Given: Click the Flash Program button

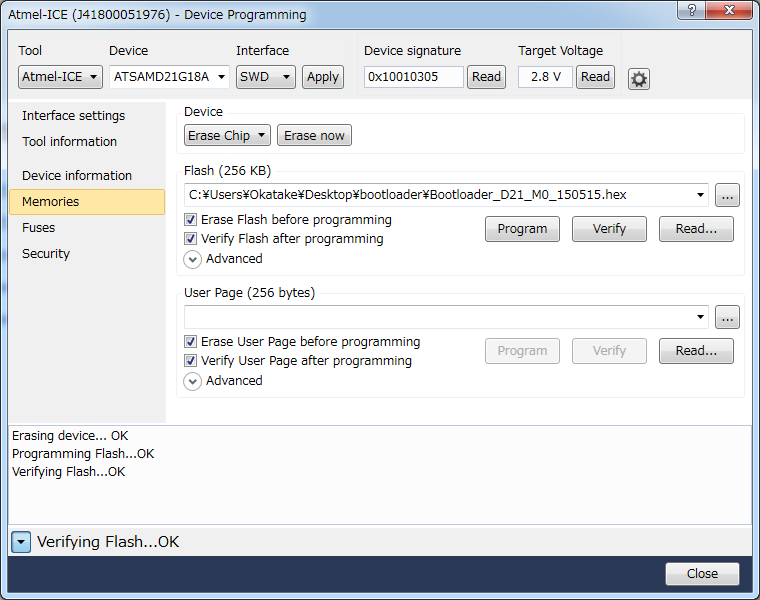Looking at the screenshot, I should coord(522,229).
